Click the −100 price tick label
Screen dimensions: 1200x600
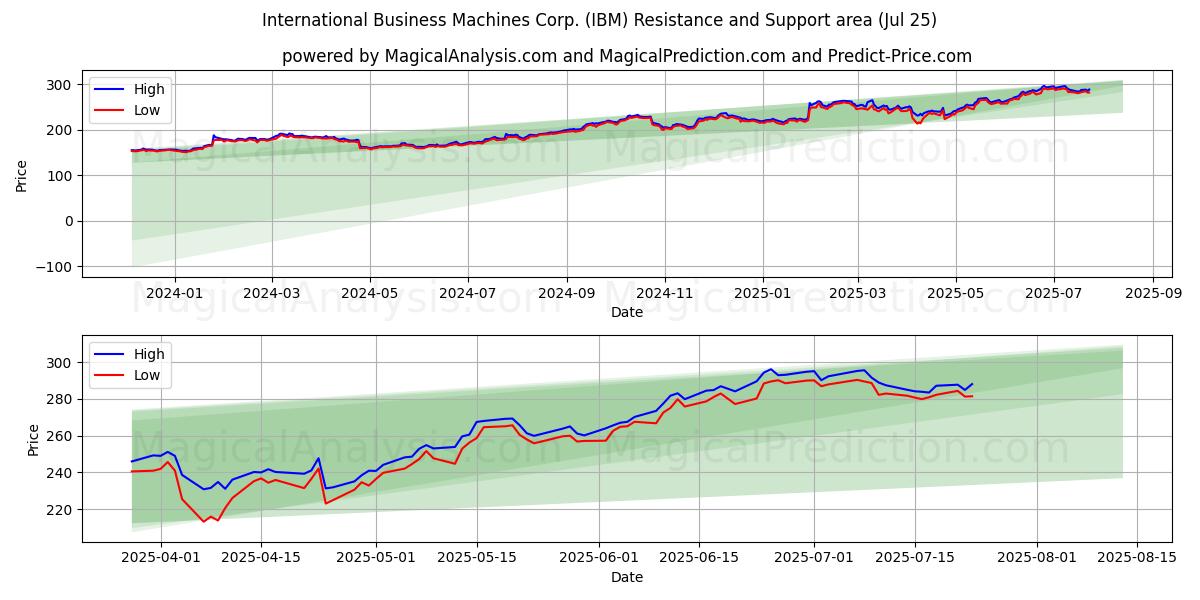(x=53, y=267)
